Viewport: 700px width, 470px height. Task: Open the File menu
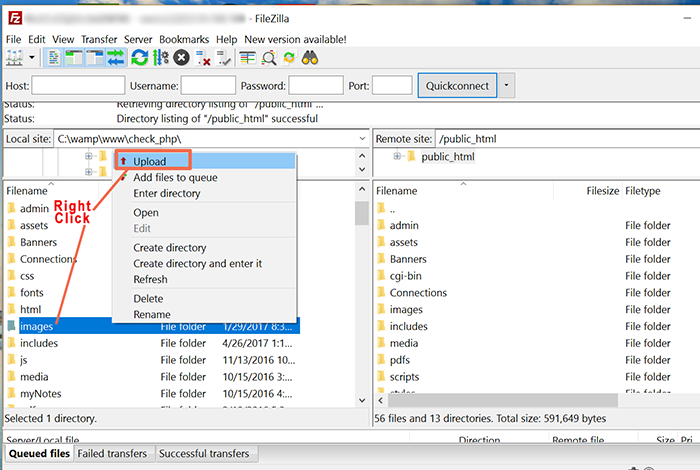tap(13, 39)
